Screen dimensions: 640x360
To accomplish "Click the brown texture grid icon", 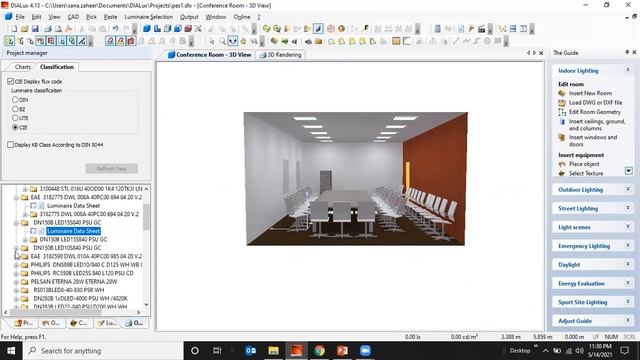I will coord(396,41).
